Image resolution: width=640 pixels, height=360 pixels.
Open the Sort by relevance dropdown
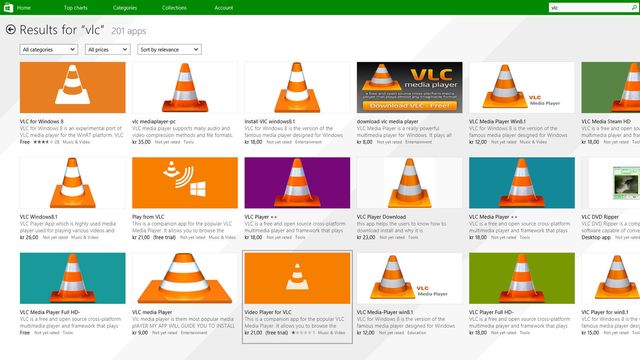(x=169, y=49)
